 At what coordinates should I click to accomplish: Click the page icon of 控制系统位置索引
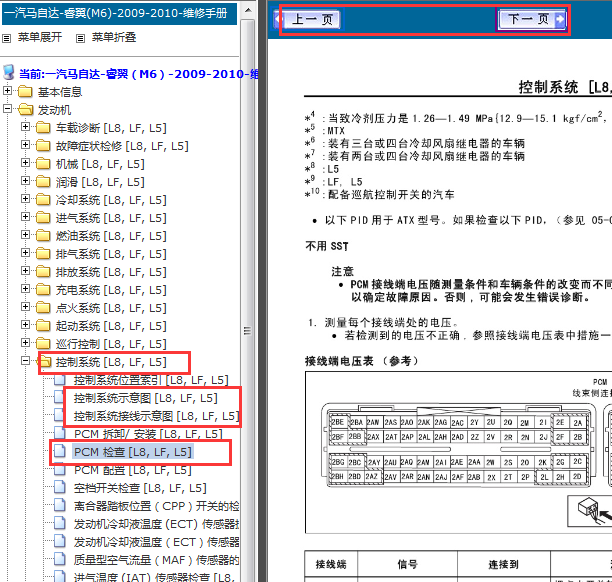(59, 379)
